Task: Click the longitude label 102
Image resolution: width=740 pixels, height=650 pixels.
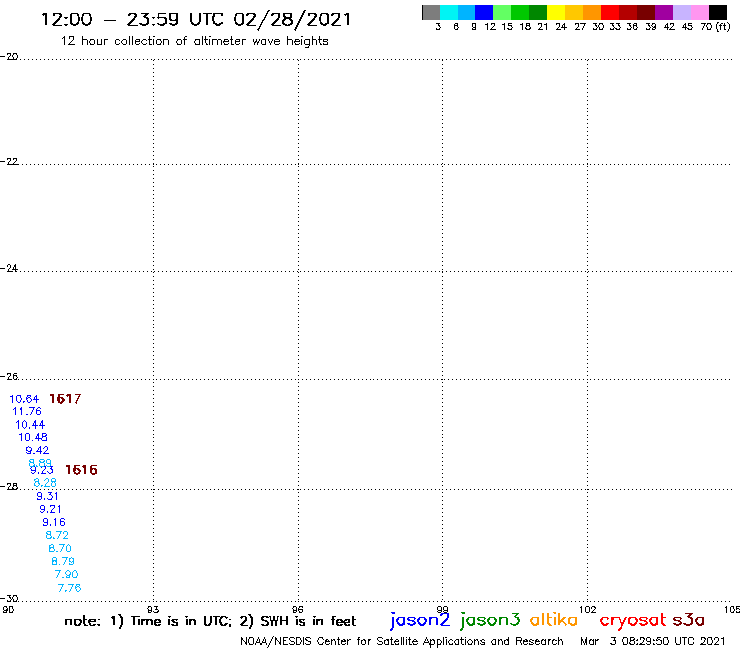Action: 588,610
